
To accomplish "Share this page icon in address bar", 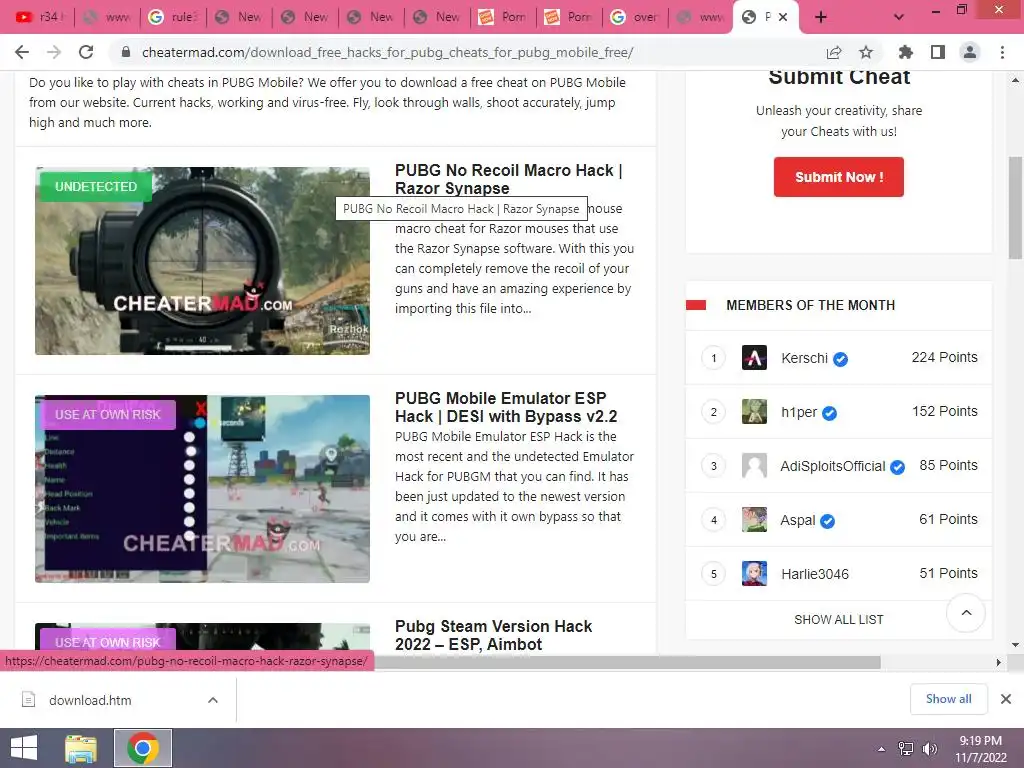I will tap(834, 52).
